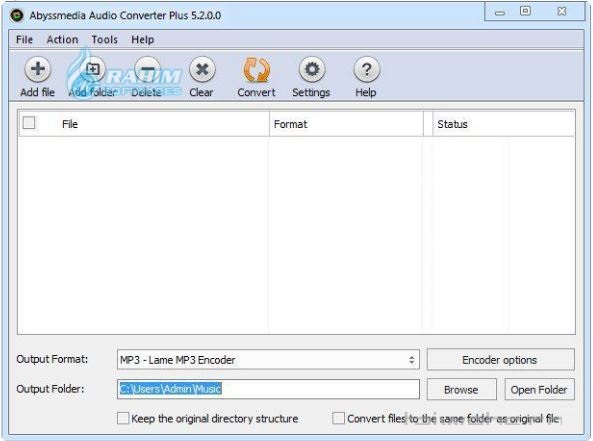Open Settings via the gear icon
This screenshot has width=593, height=441.
312,69
